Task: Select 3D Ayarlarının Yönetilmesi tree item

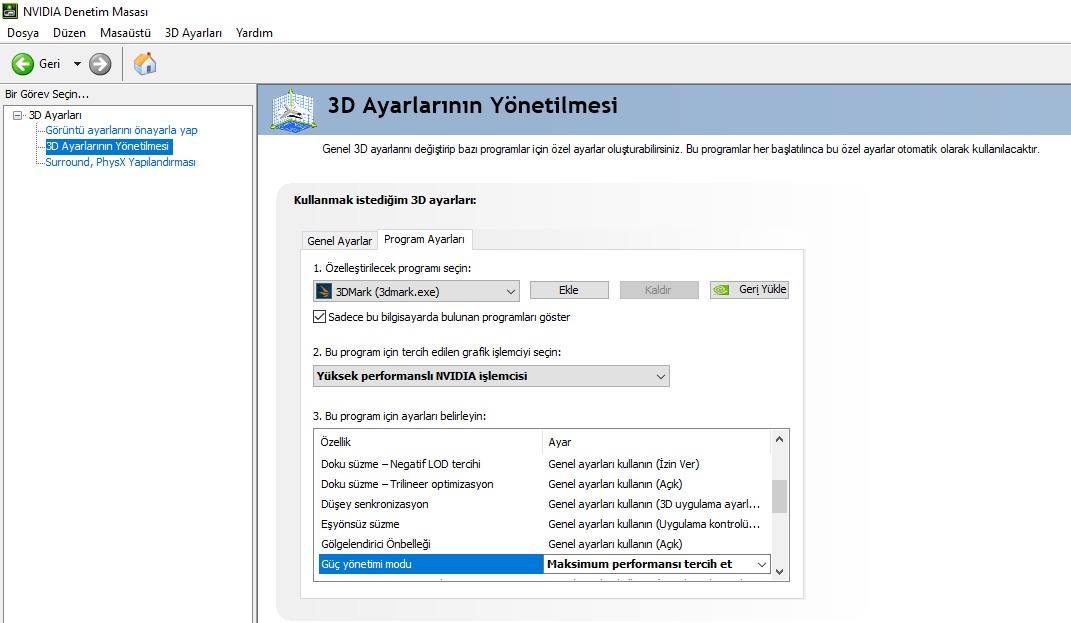Action: (108, 146)
